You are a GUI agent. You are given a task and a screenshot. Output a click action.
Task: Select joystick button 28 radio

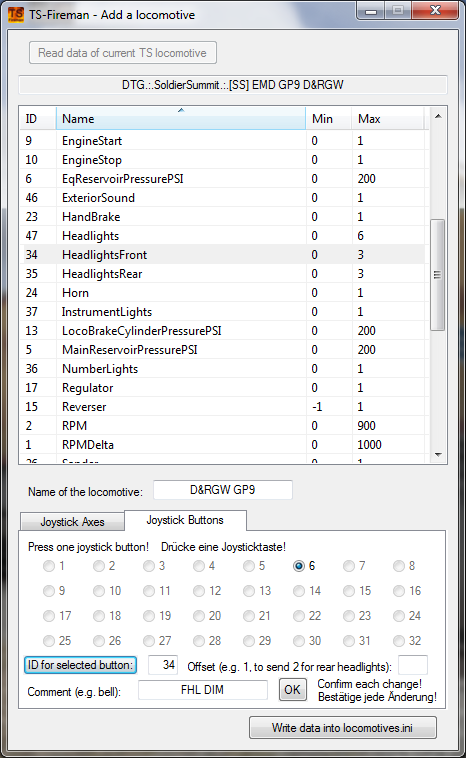pyautogui.click(x=199, y=641)
